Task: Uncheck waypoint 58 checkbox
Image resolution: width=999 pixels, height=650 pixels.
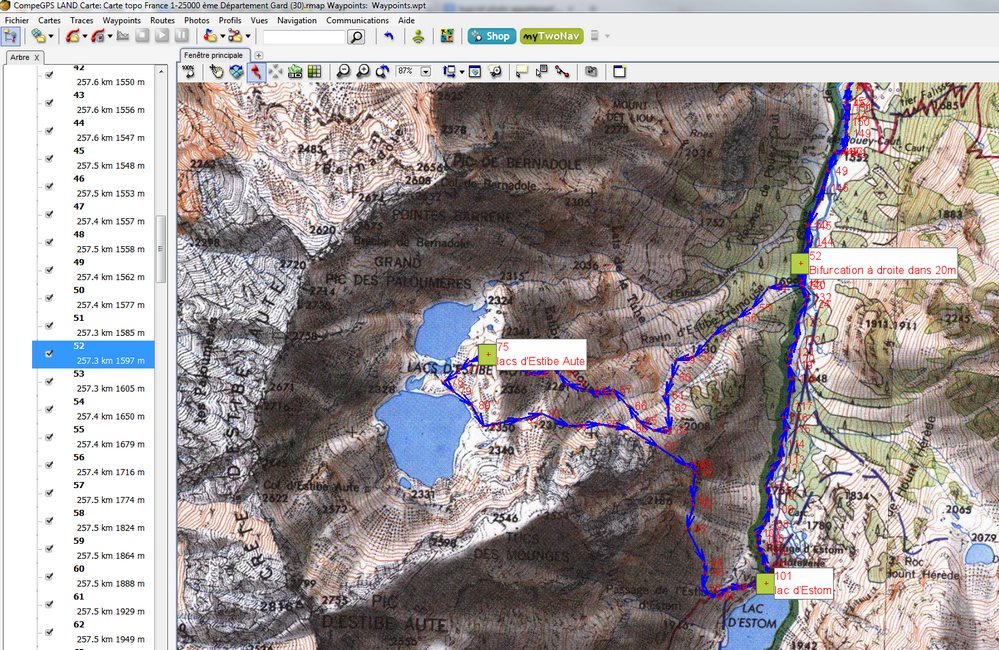Action: (x=49, y=520)
